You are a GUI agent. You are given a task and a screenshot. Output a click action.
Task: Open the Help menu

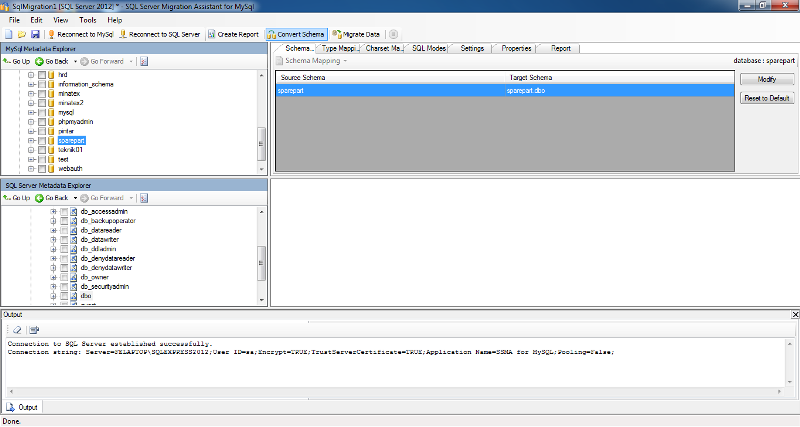115,20
